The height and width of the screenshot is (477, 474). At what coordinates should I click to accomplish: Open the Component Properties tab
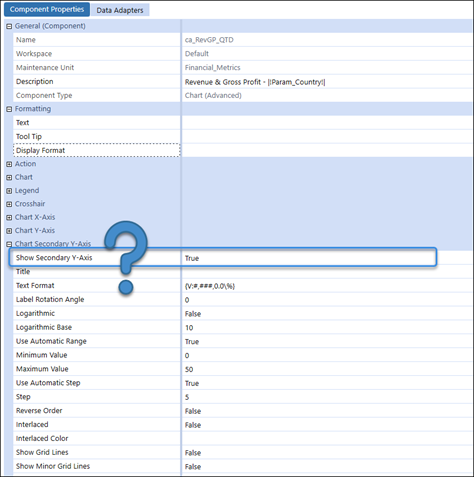(x=47, y=9)
